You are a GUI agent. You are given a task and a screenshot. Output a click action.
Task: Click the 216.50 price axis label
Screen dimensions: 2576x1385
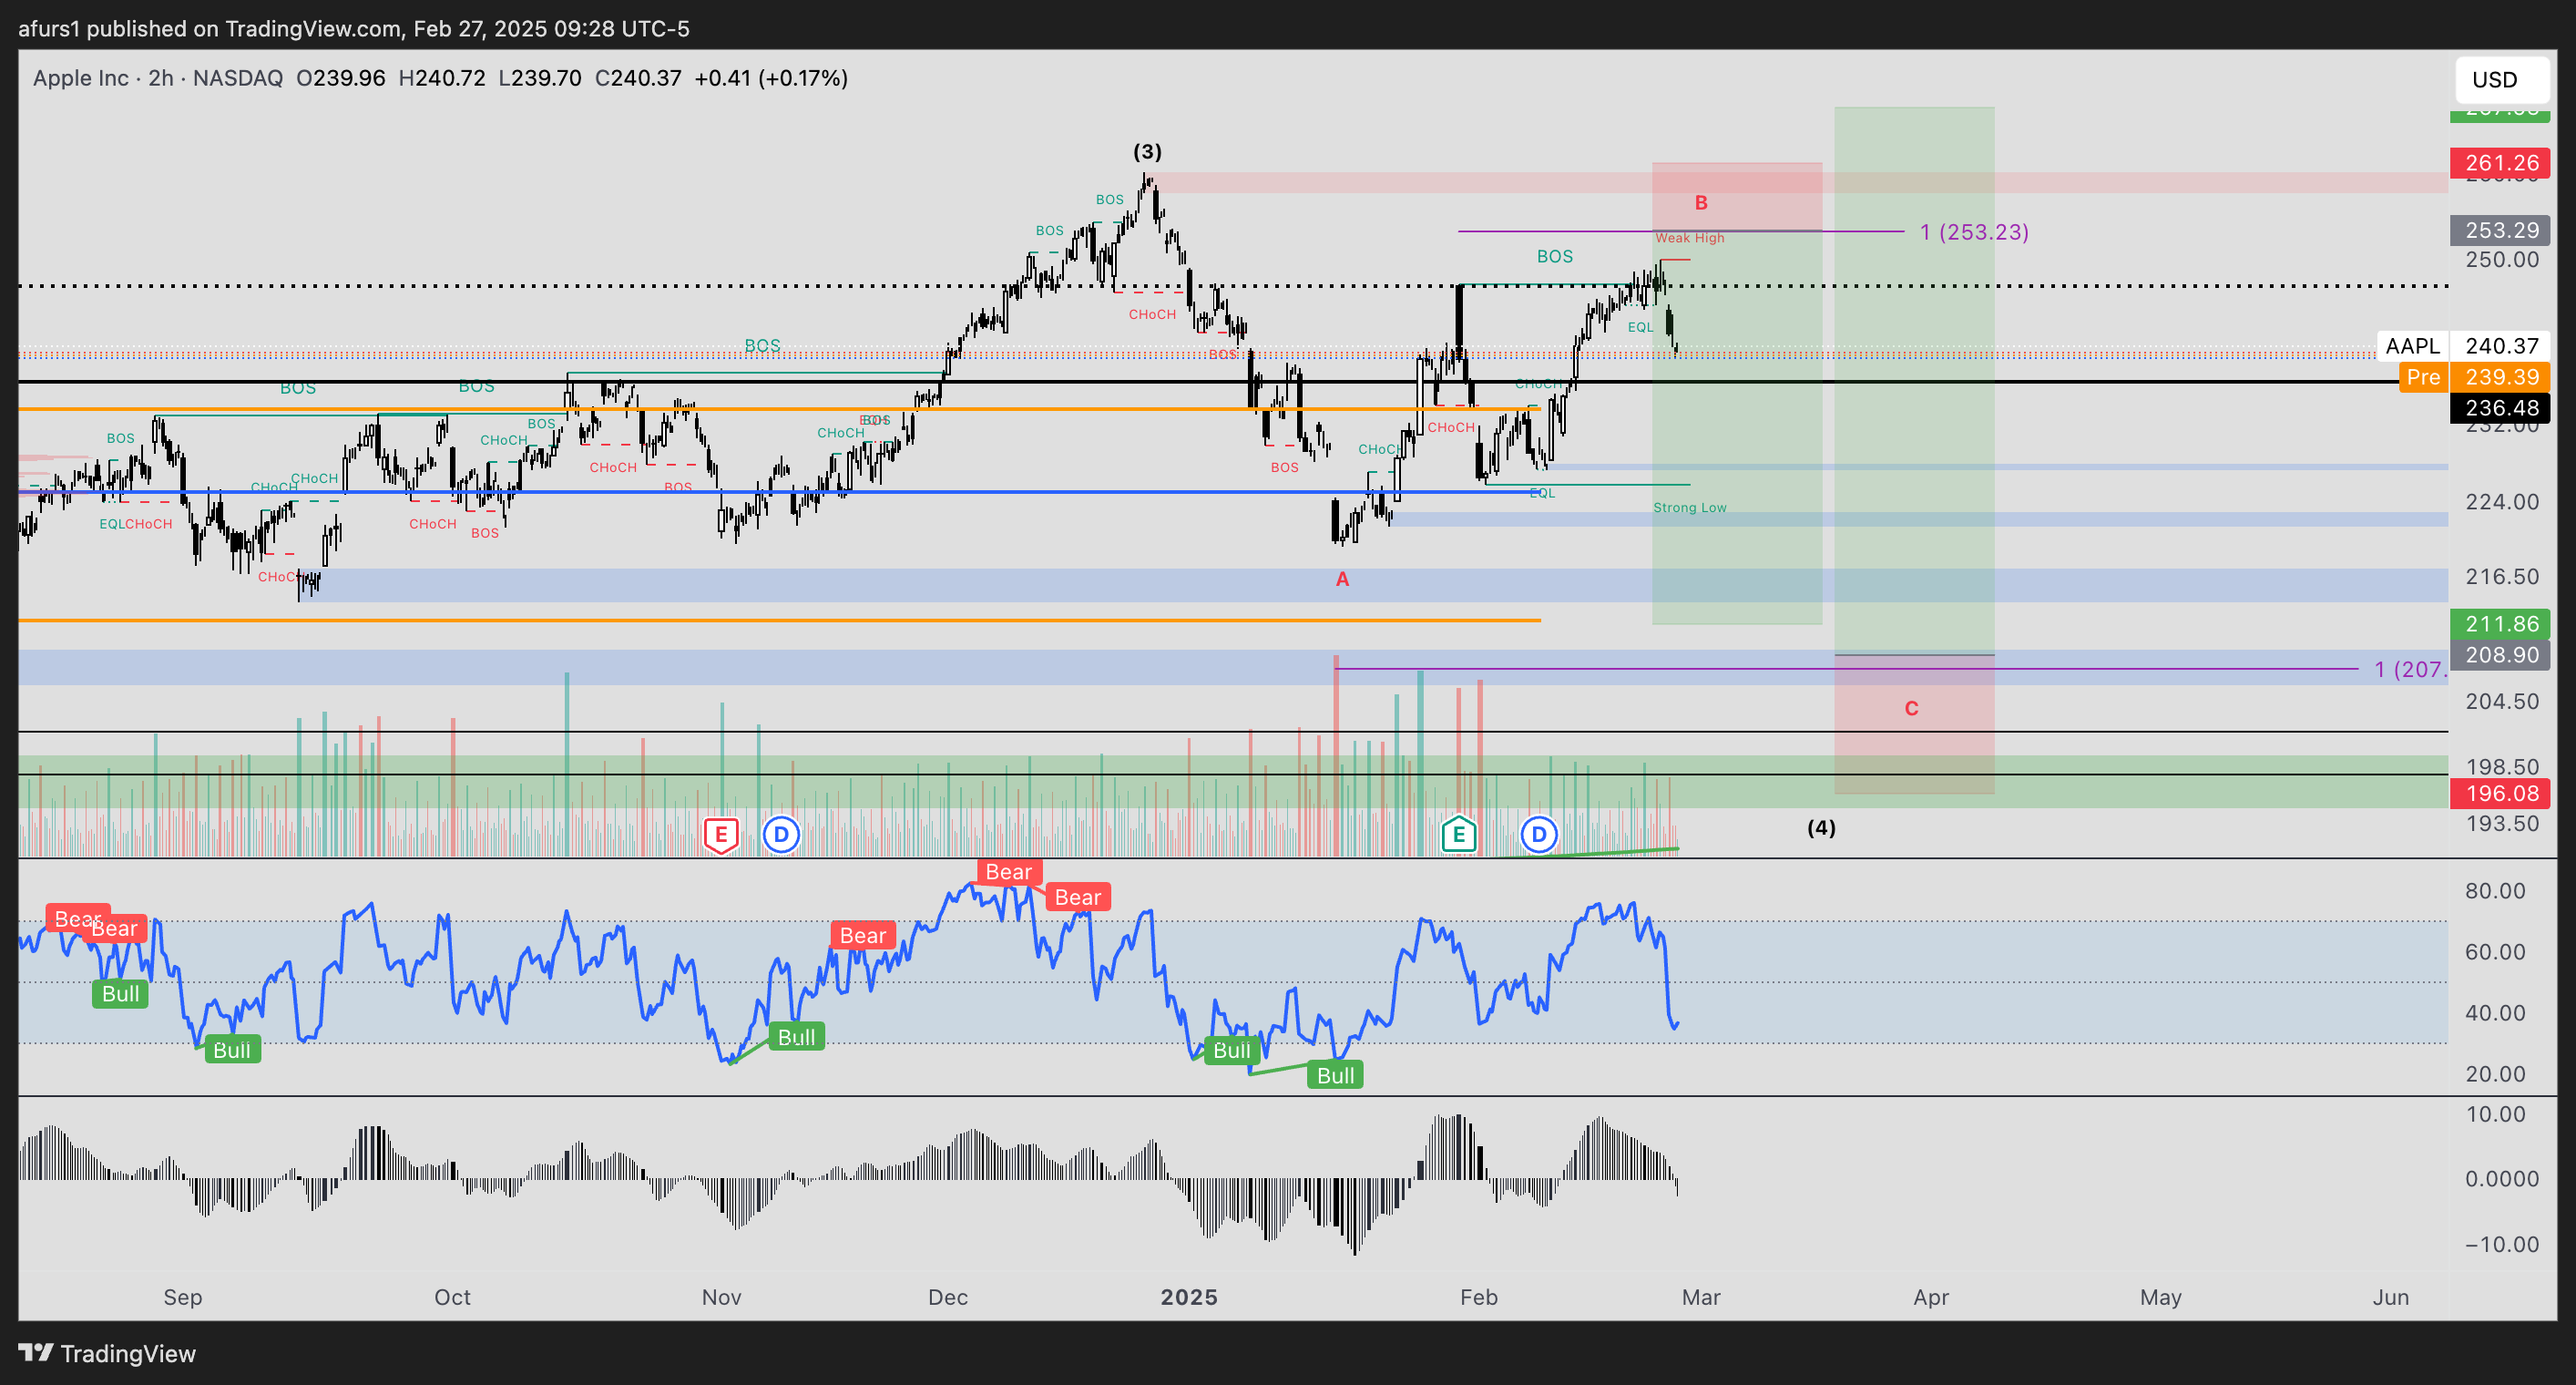[x=2502, y=577]
